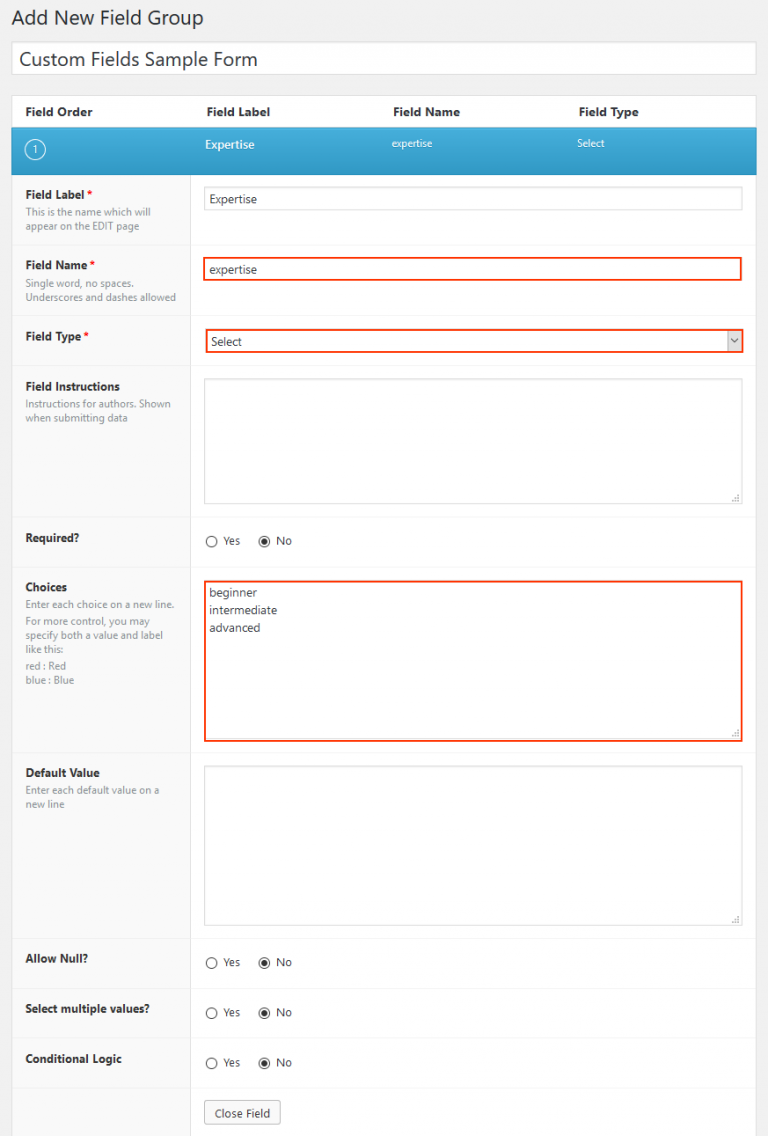Click the Field Type column header
The height and width of the screenshot is (1136, 768).
point(608,111)
